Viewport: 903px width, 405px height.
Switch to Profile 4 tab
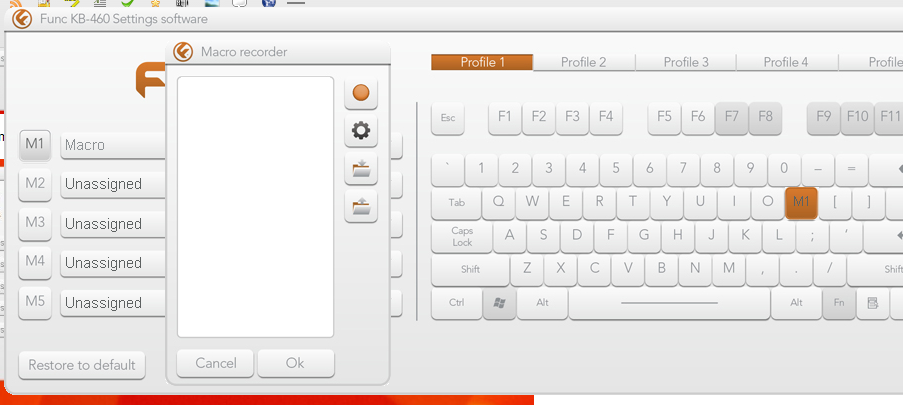787,62
